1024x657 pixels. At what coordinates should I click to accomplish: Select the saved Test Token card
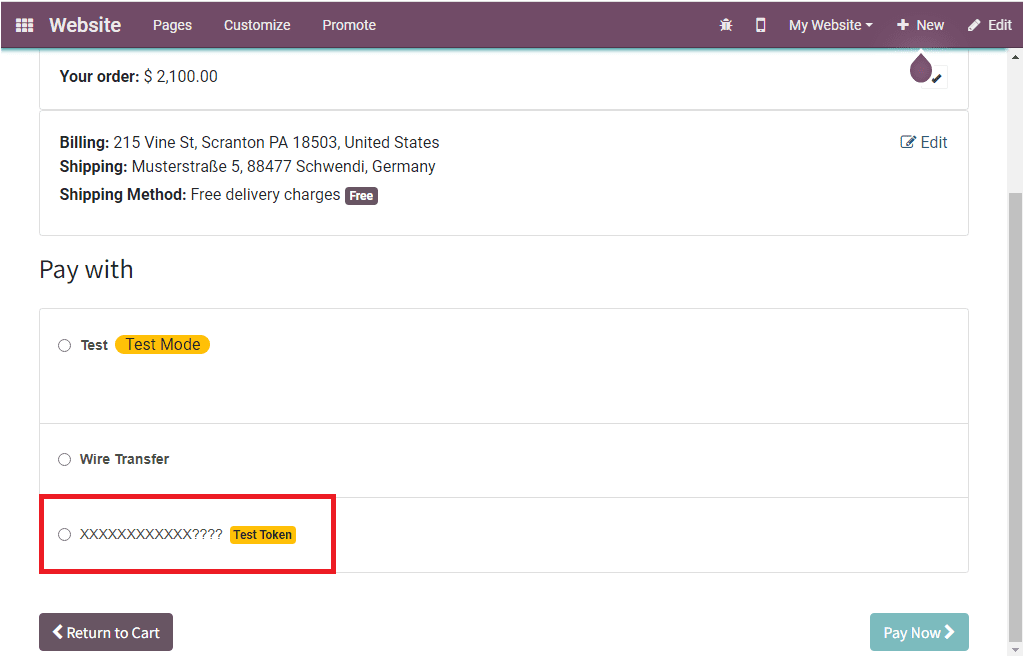[x=64, y=534]
